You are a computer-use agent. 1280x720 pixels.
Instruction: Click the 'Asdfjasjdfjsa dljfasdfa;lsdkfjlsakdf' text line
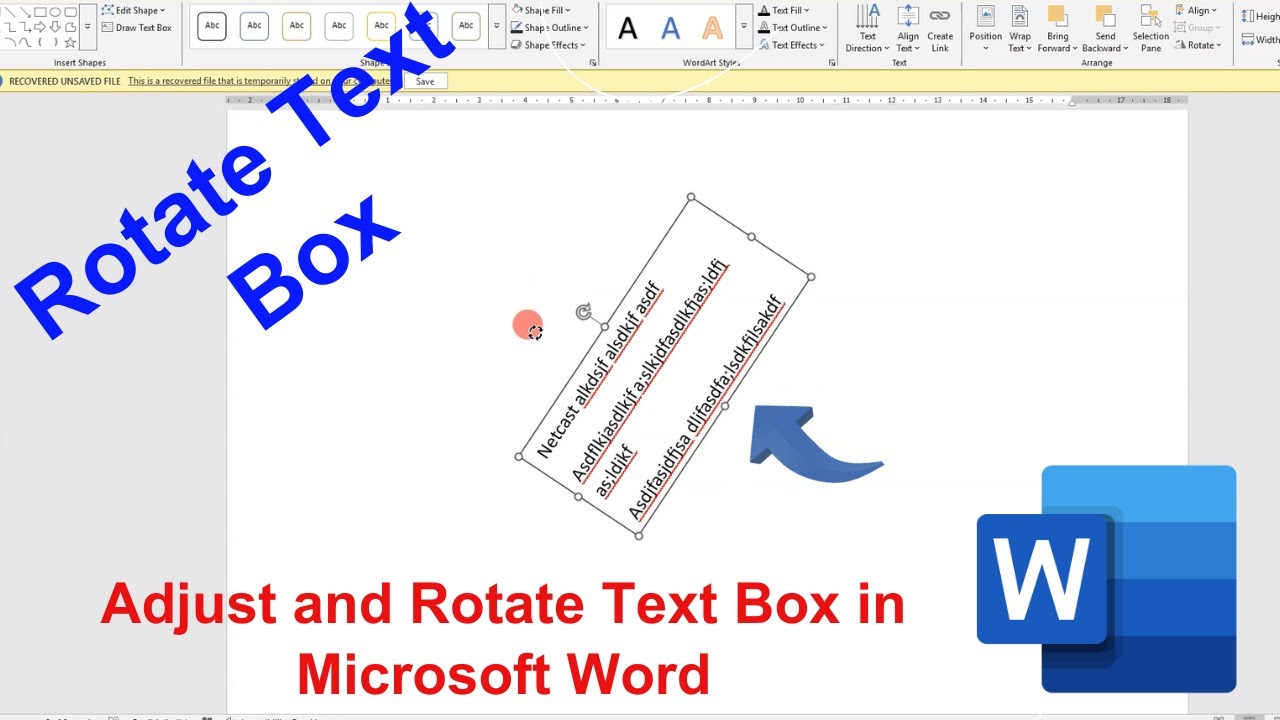705,407
